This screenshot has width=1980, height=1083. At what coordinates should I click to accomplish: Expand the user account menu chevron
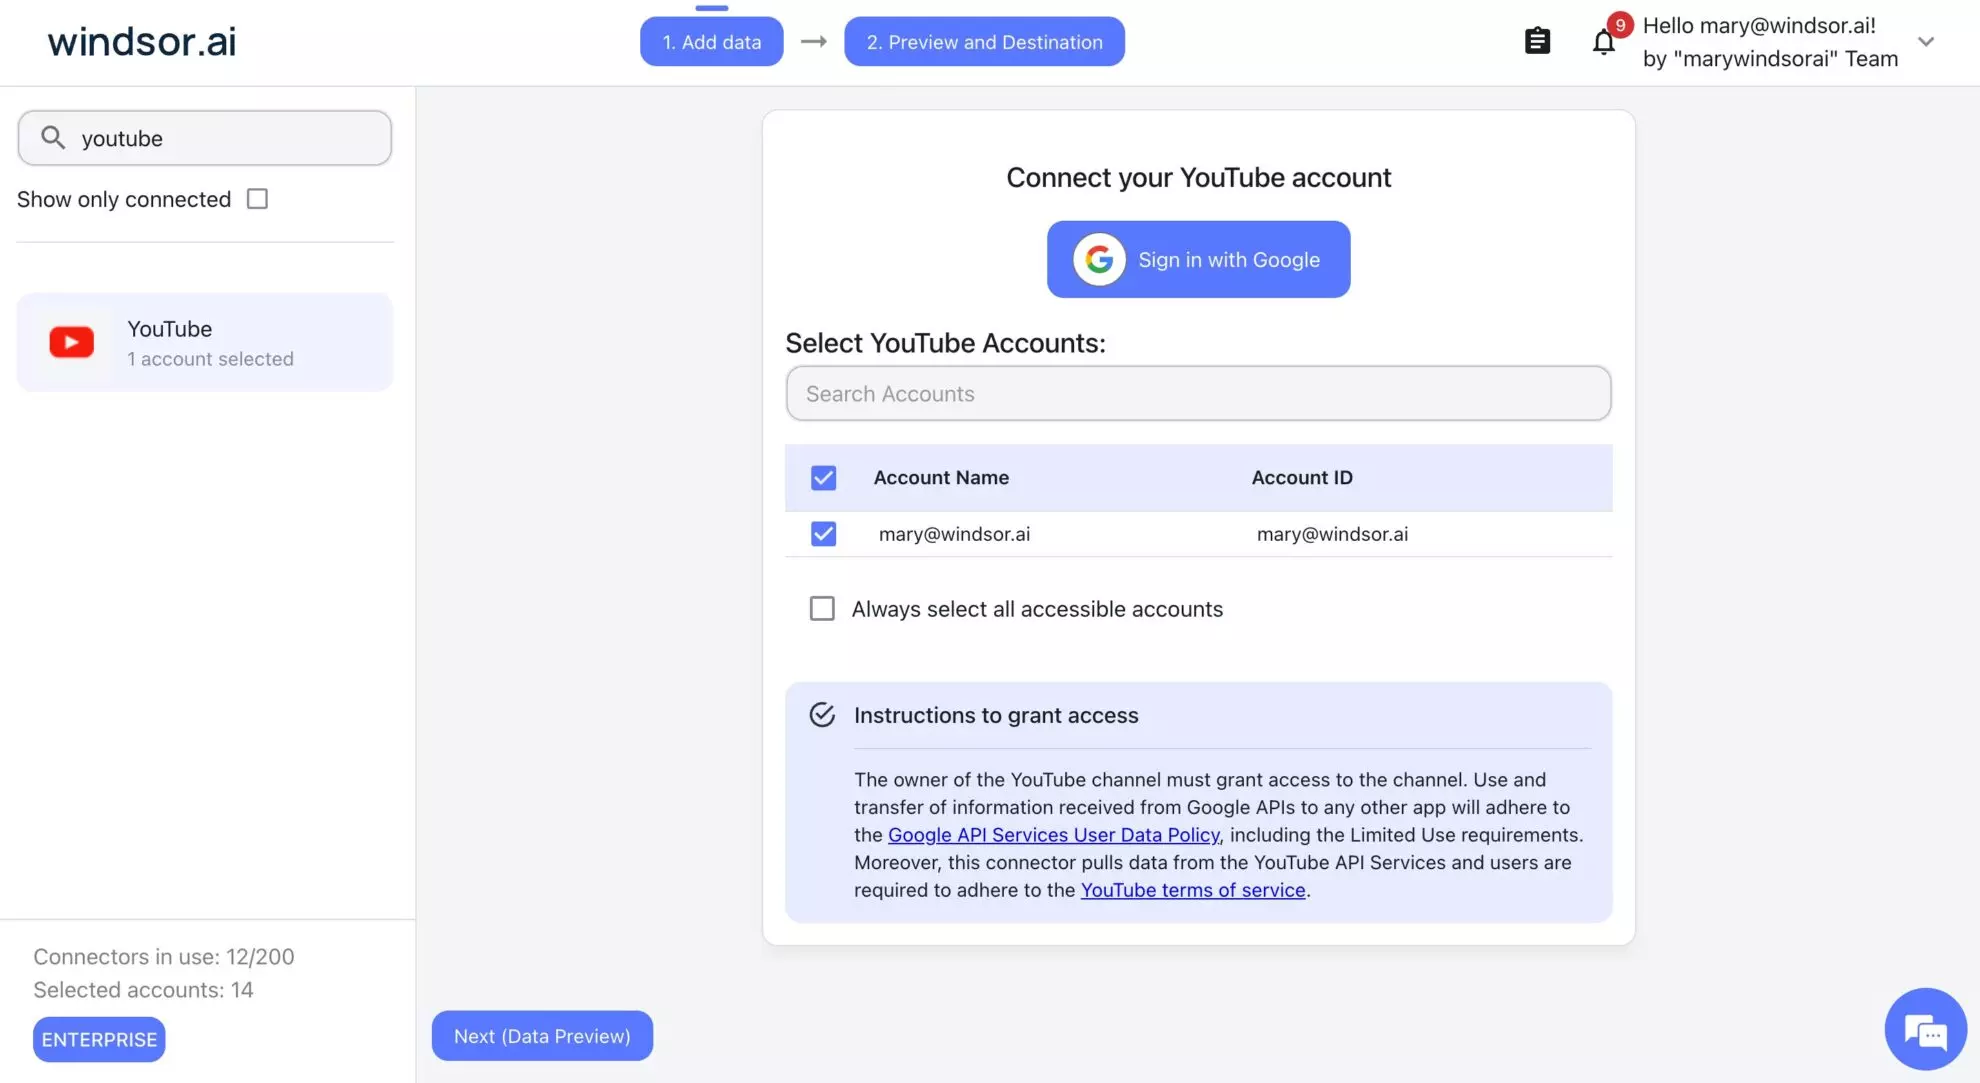point(1925,42)
